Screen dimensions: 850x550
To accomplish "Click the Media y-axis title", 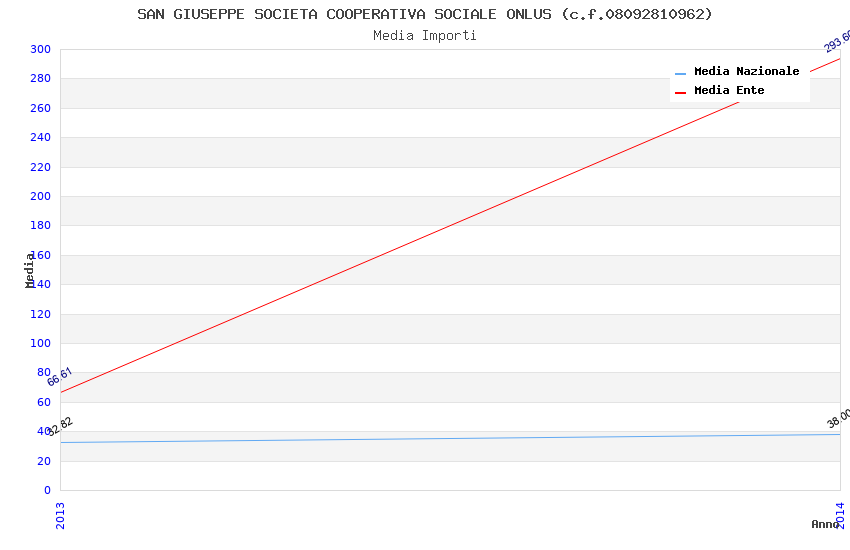I will pos(29,270).
